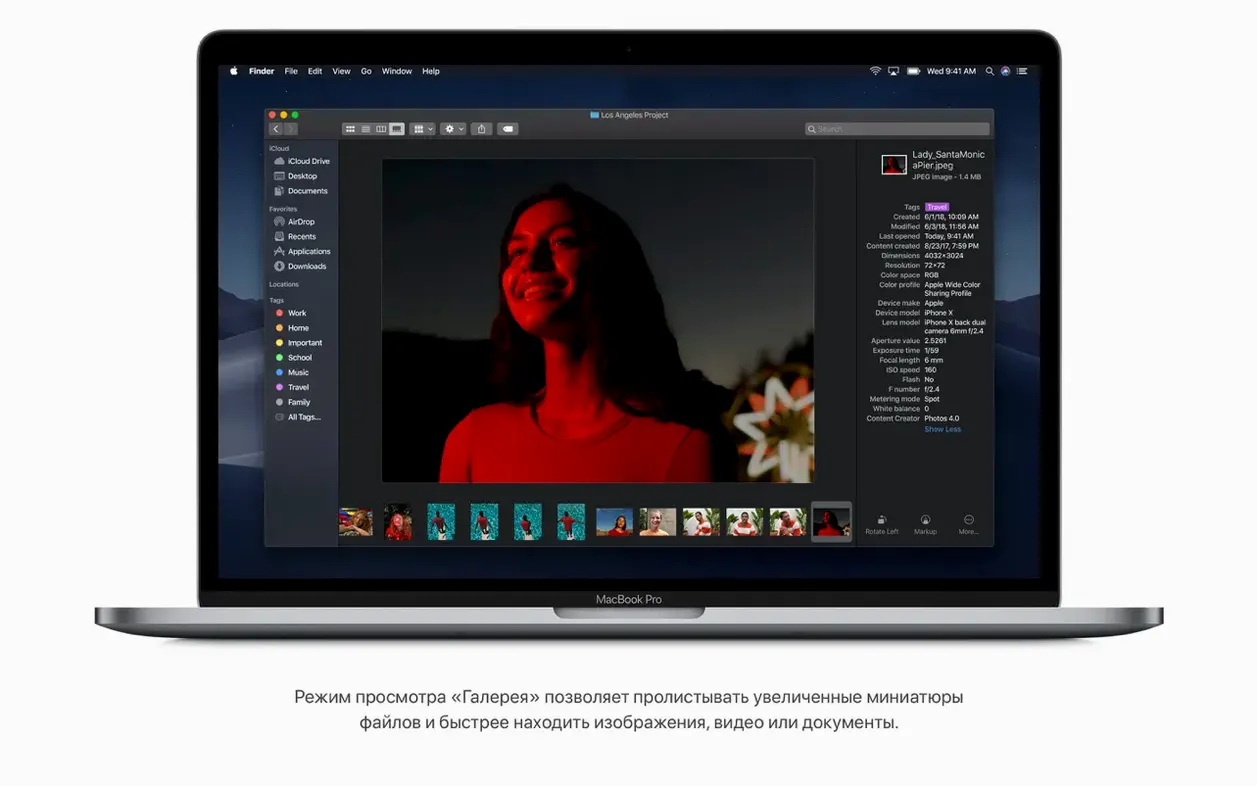The image size is (1257, 786).
Task: Click the Content Creator value Photos 4.0
Action: [x=942, y=418]
